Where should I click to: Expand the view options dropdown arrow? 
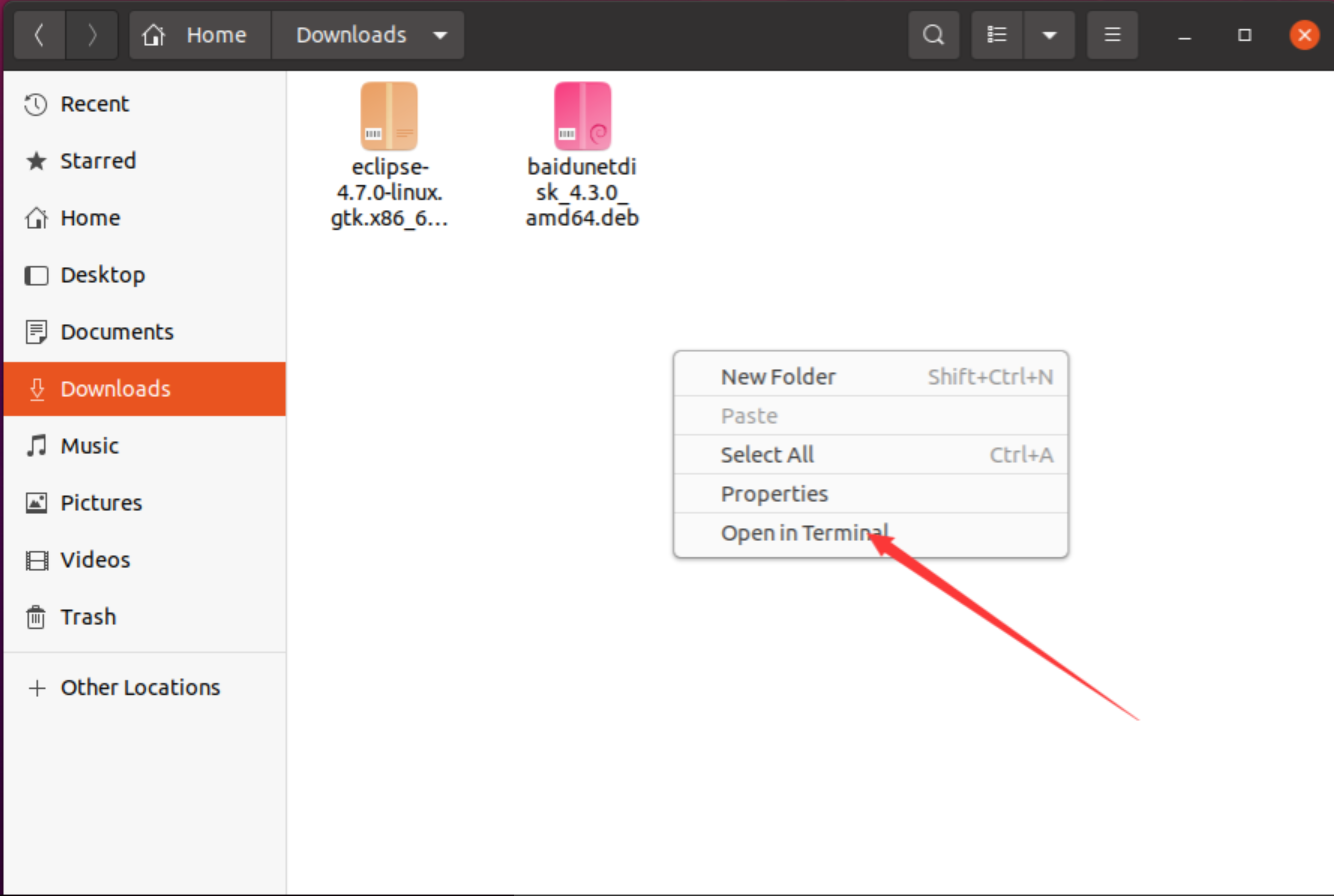pos(1049,35)
